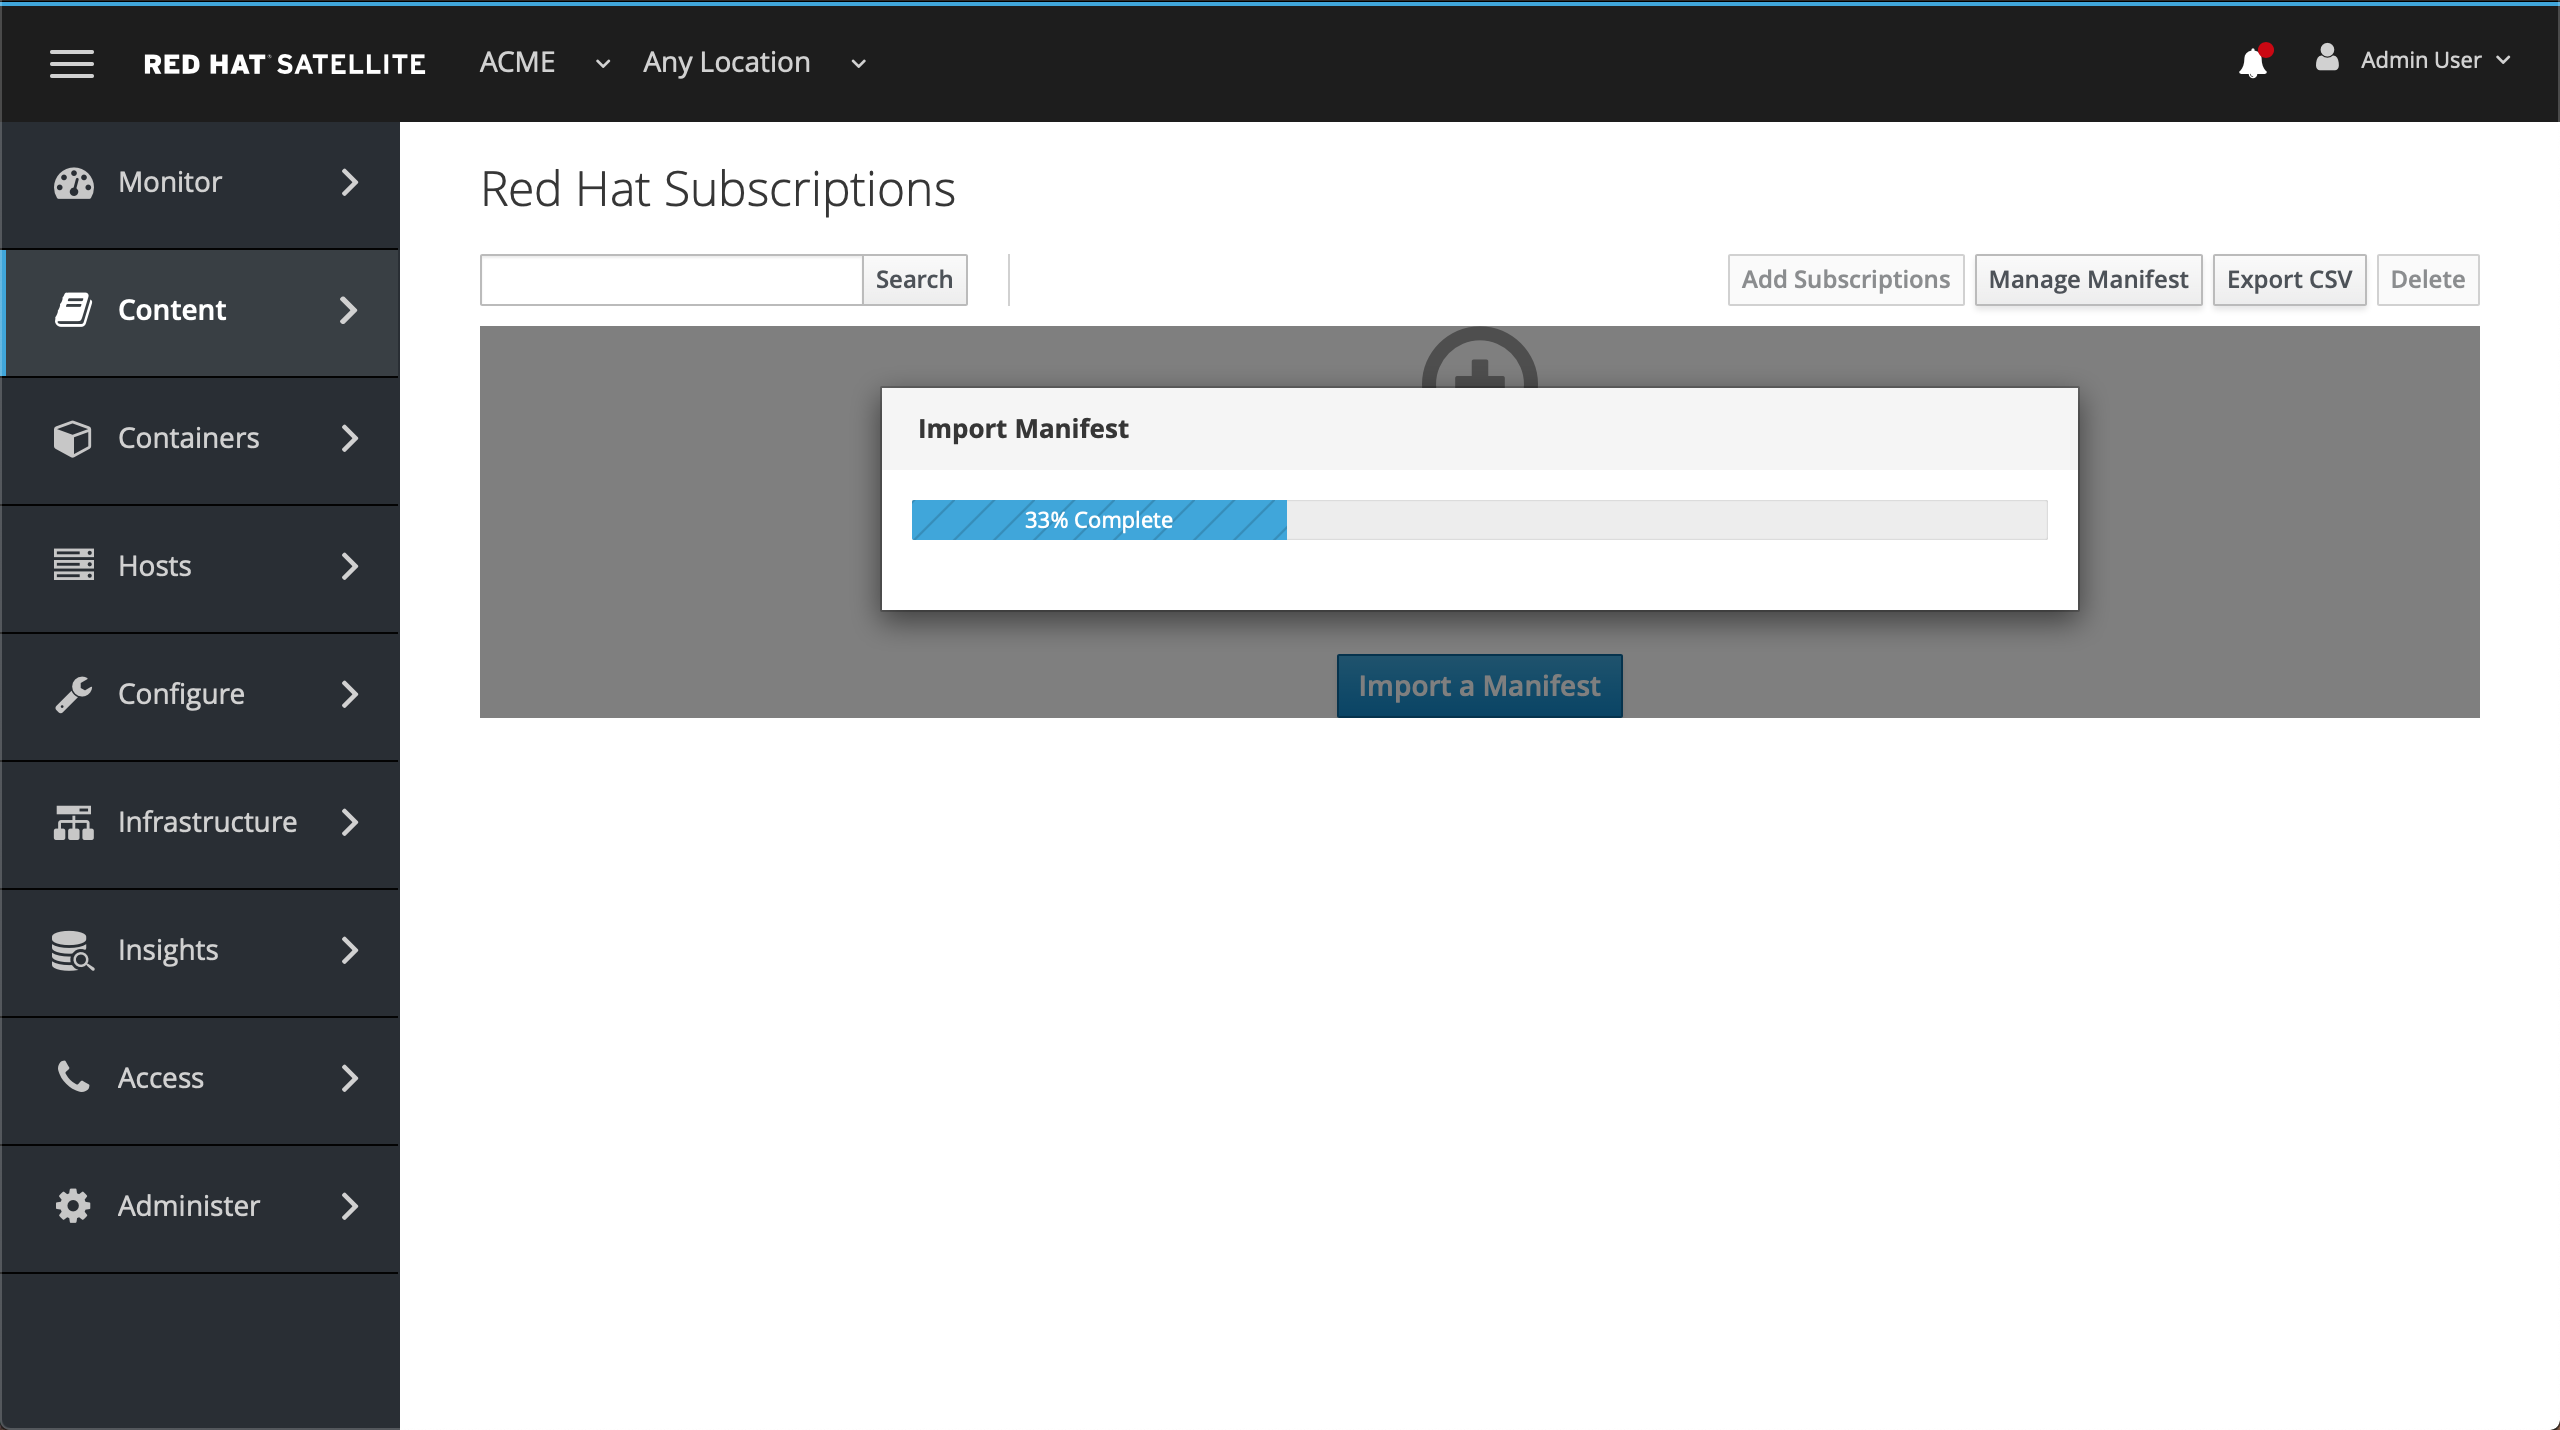Screen dimensions: 2560x1430
Task: Click the Monitor dashboard icon
Action: [x=73, y=183]
